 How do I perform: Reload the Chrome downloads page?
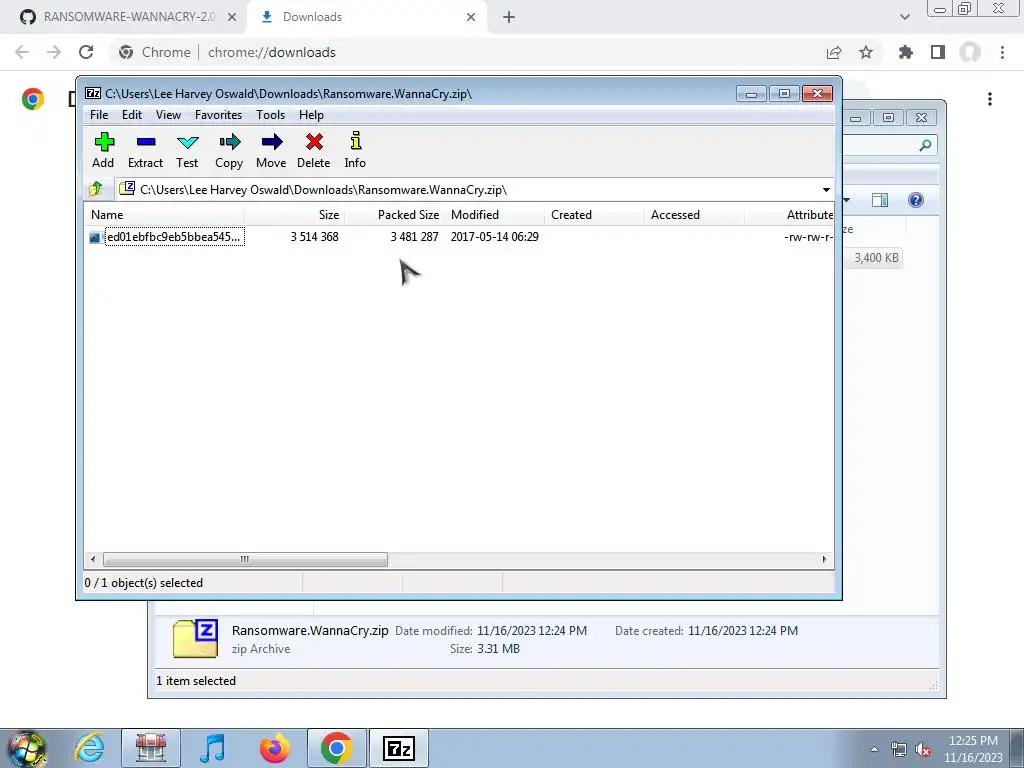pos(86,52)
